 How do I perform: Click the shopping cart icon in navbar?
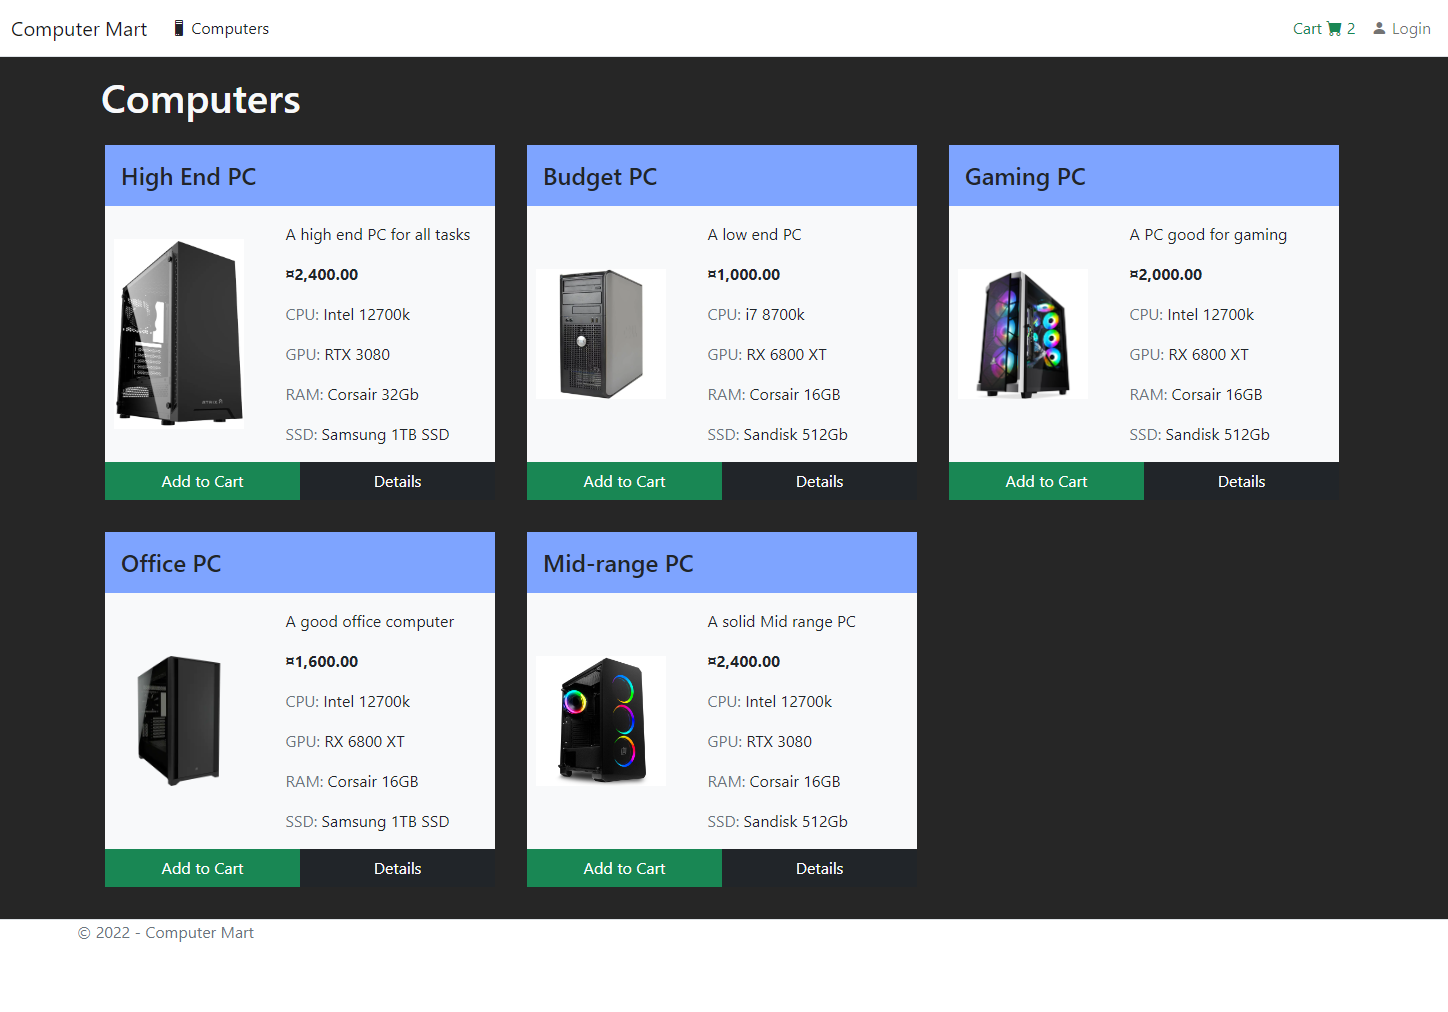pyautogui.click(x=1334, y=29)
